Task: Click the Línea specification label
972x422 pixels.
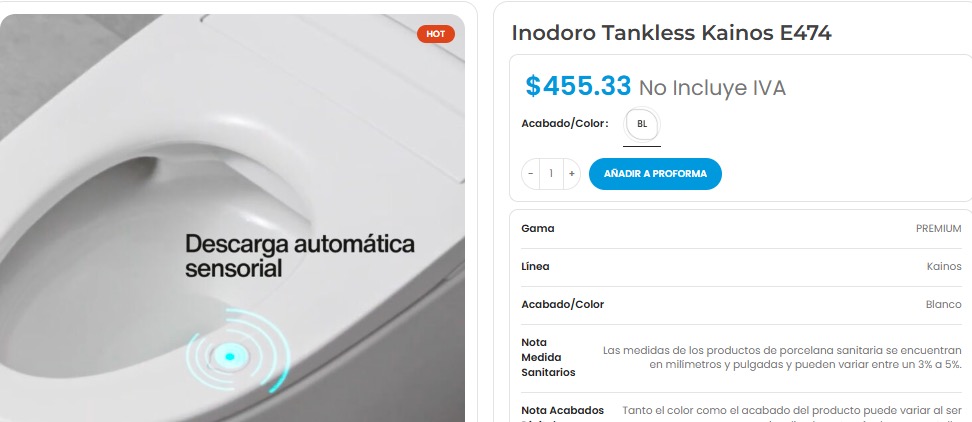Action: [536, 266]
